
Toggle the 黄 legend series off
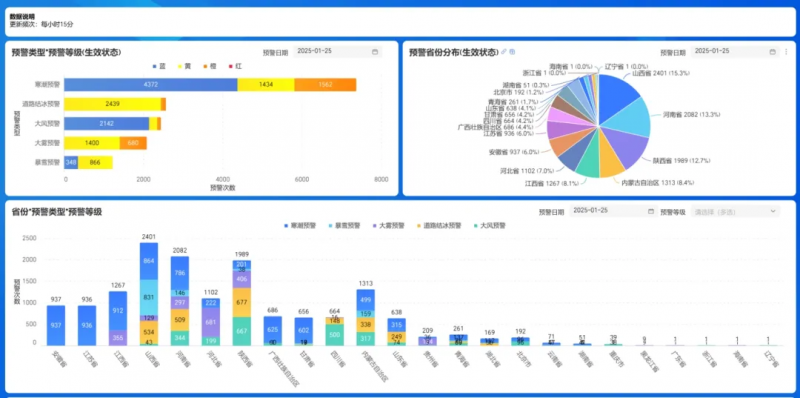[x=184, y=66]
